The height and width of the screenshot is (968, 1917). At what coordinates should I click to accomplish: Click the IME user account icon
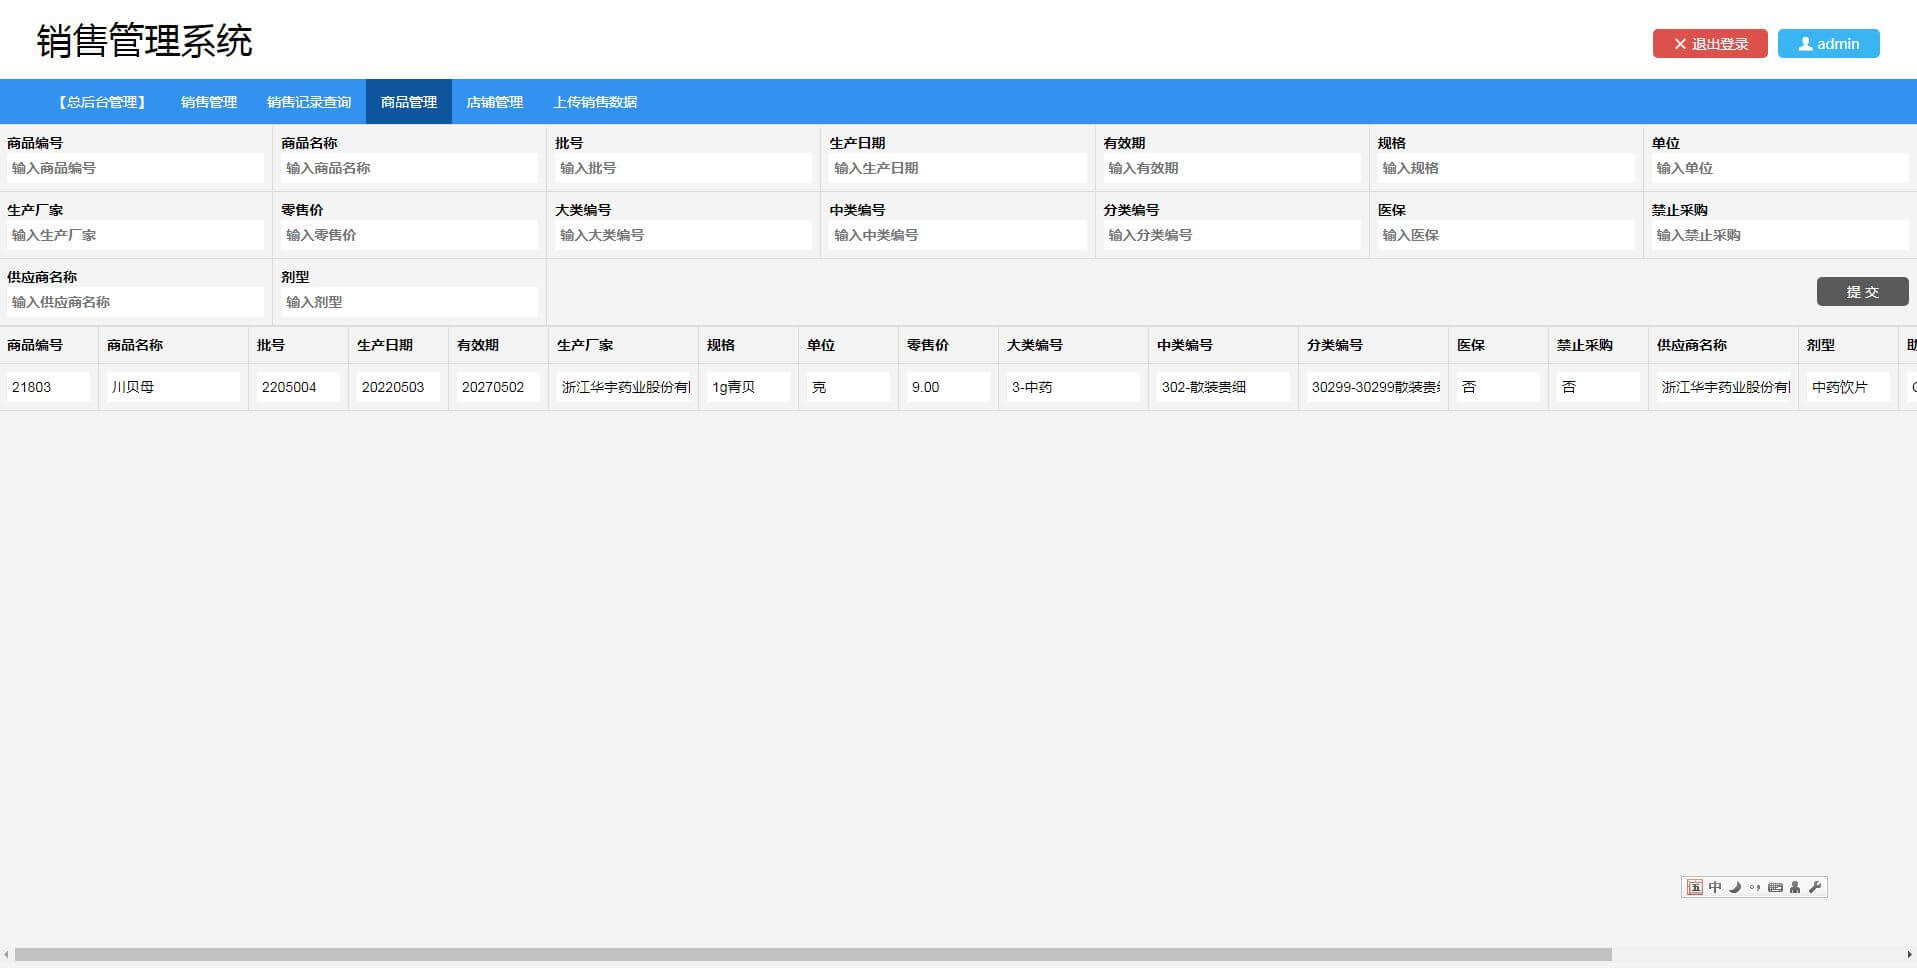1795,887
